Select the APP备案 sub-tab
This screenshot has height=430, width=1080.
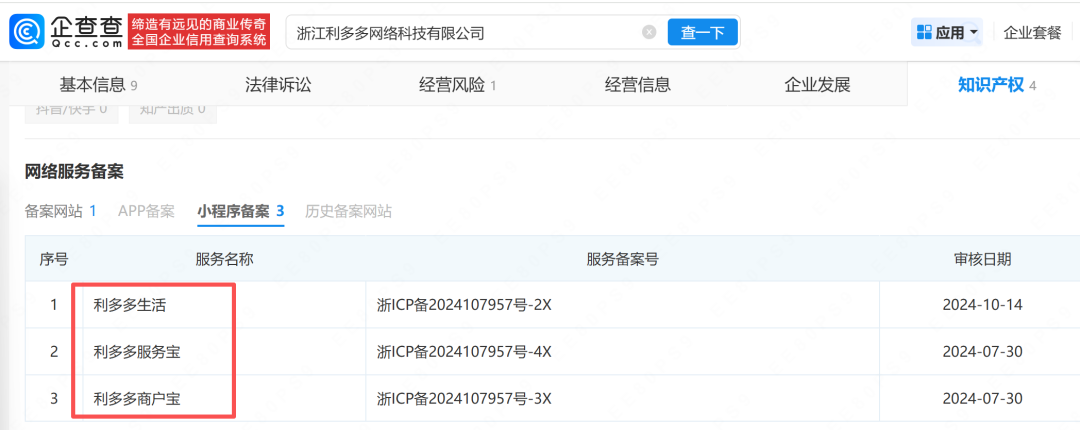point(146,211)
